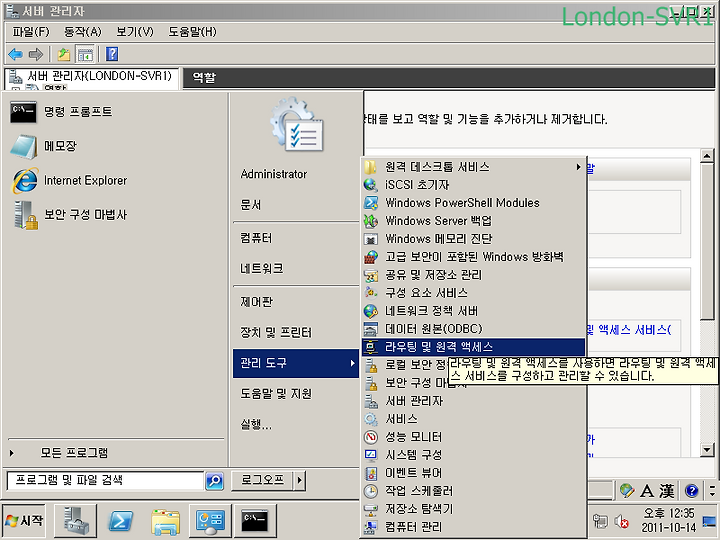The height and width of the screenshot is (540, 720).
Task: Open PowerShell taskbar icon
Action: 120,521
